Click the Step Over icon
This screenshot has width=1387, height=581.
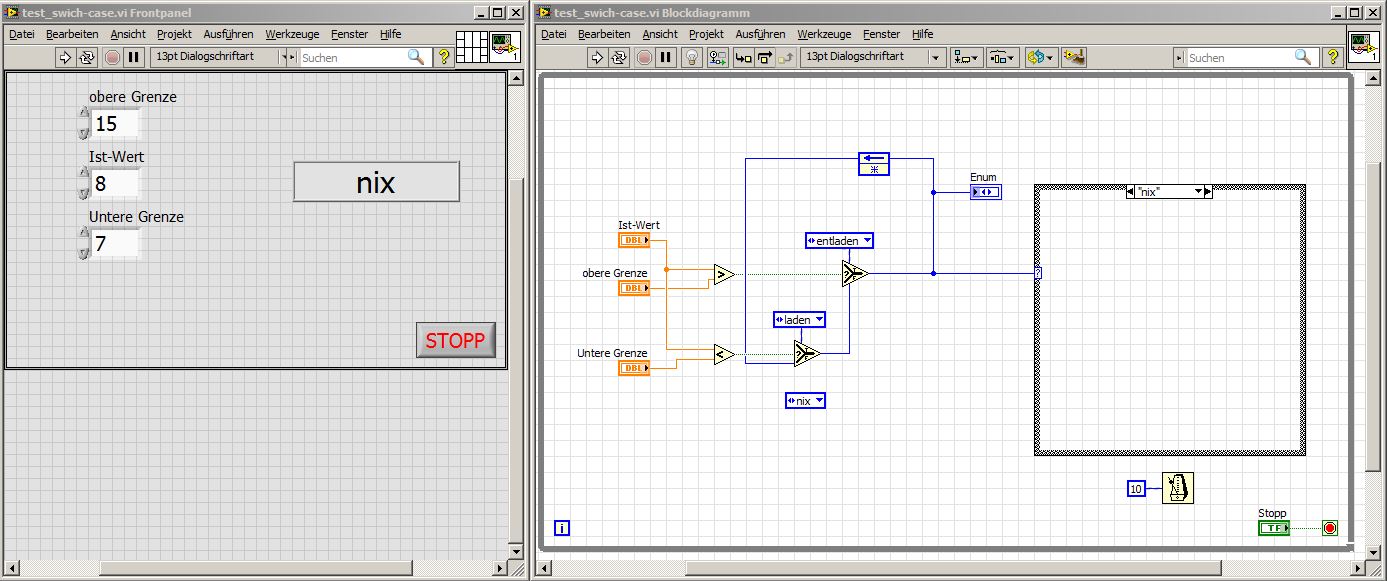765,58
